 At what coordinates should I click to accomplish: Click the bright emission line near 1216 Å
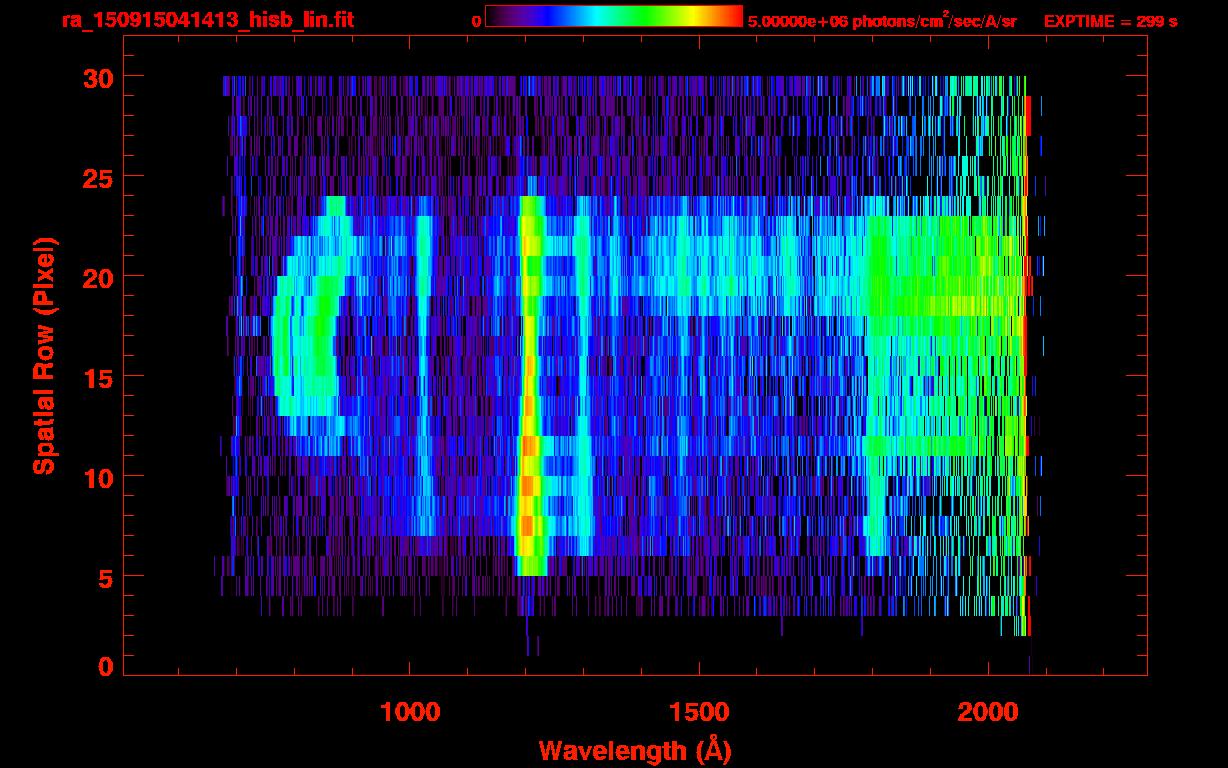pos(530,386)
